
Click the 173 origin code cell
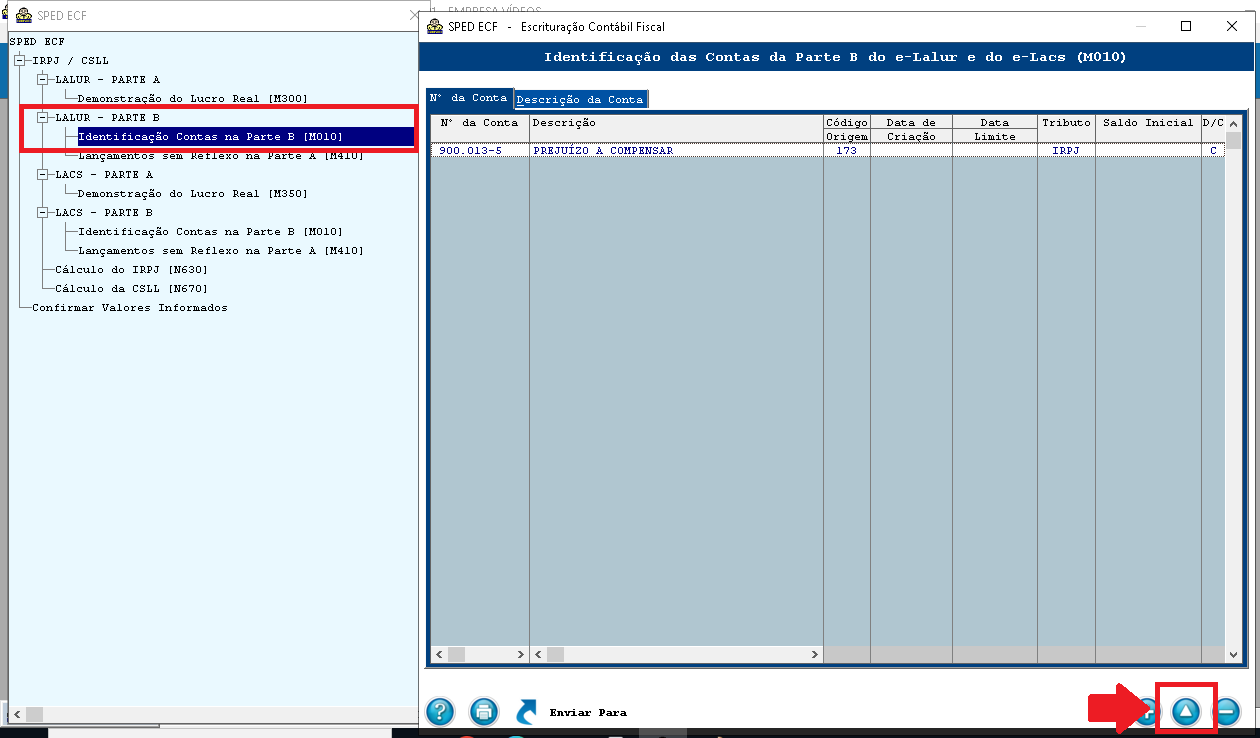coord(847,150)
